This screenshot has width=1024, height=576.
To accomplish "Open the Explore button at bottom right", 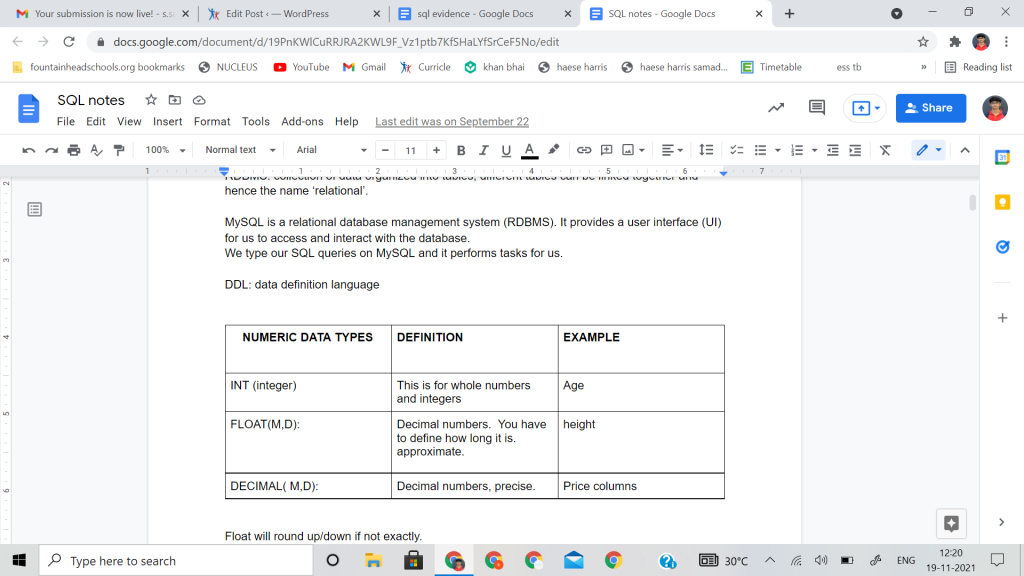I will (x=952, y=523).
